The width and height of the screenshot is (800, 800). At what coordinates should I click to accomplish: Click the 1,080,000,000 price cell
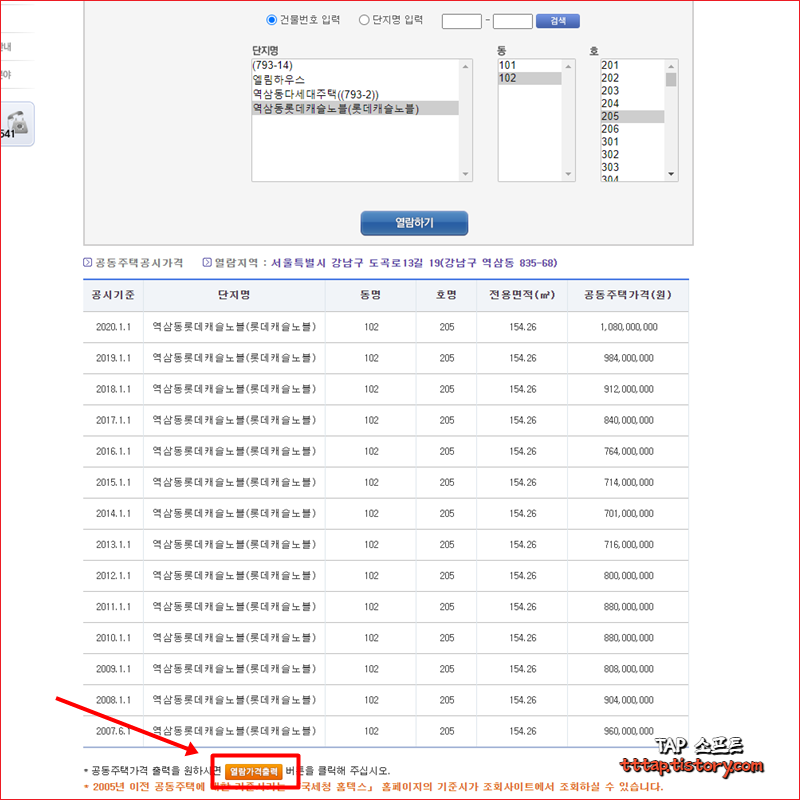tap(628, 327)
